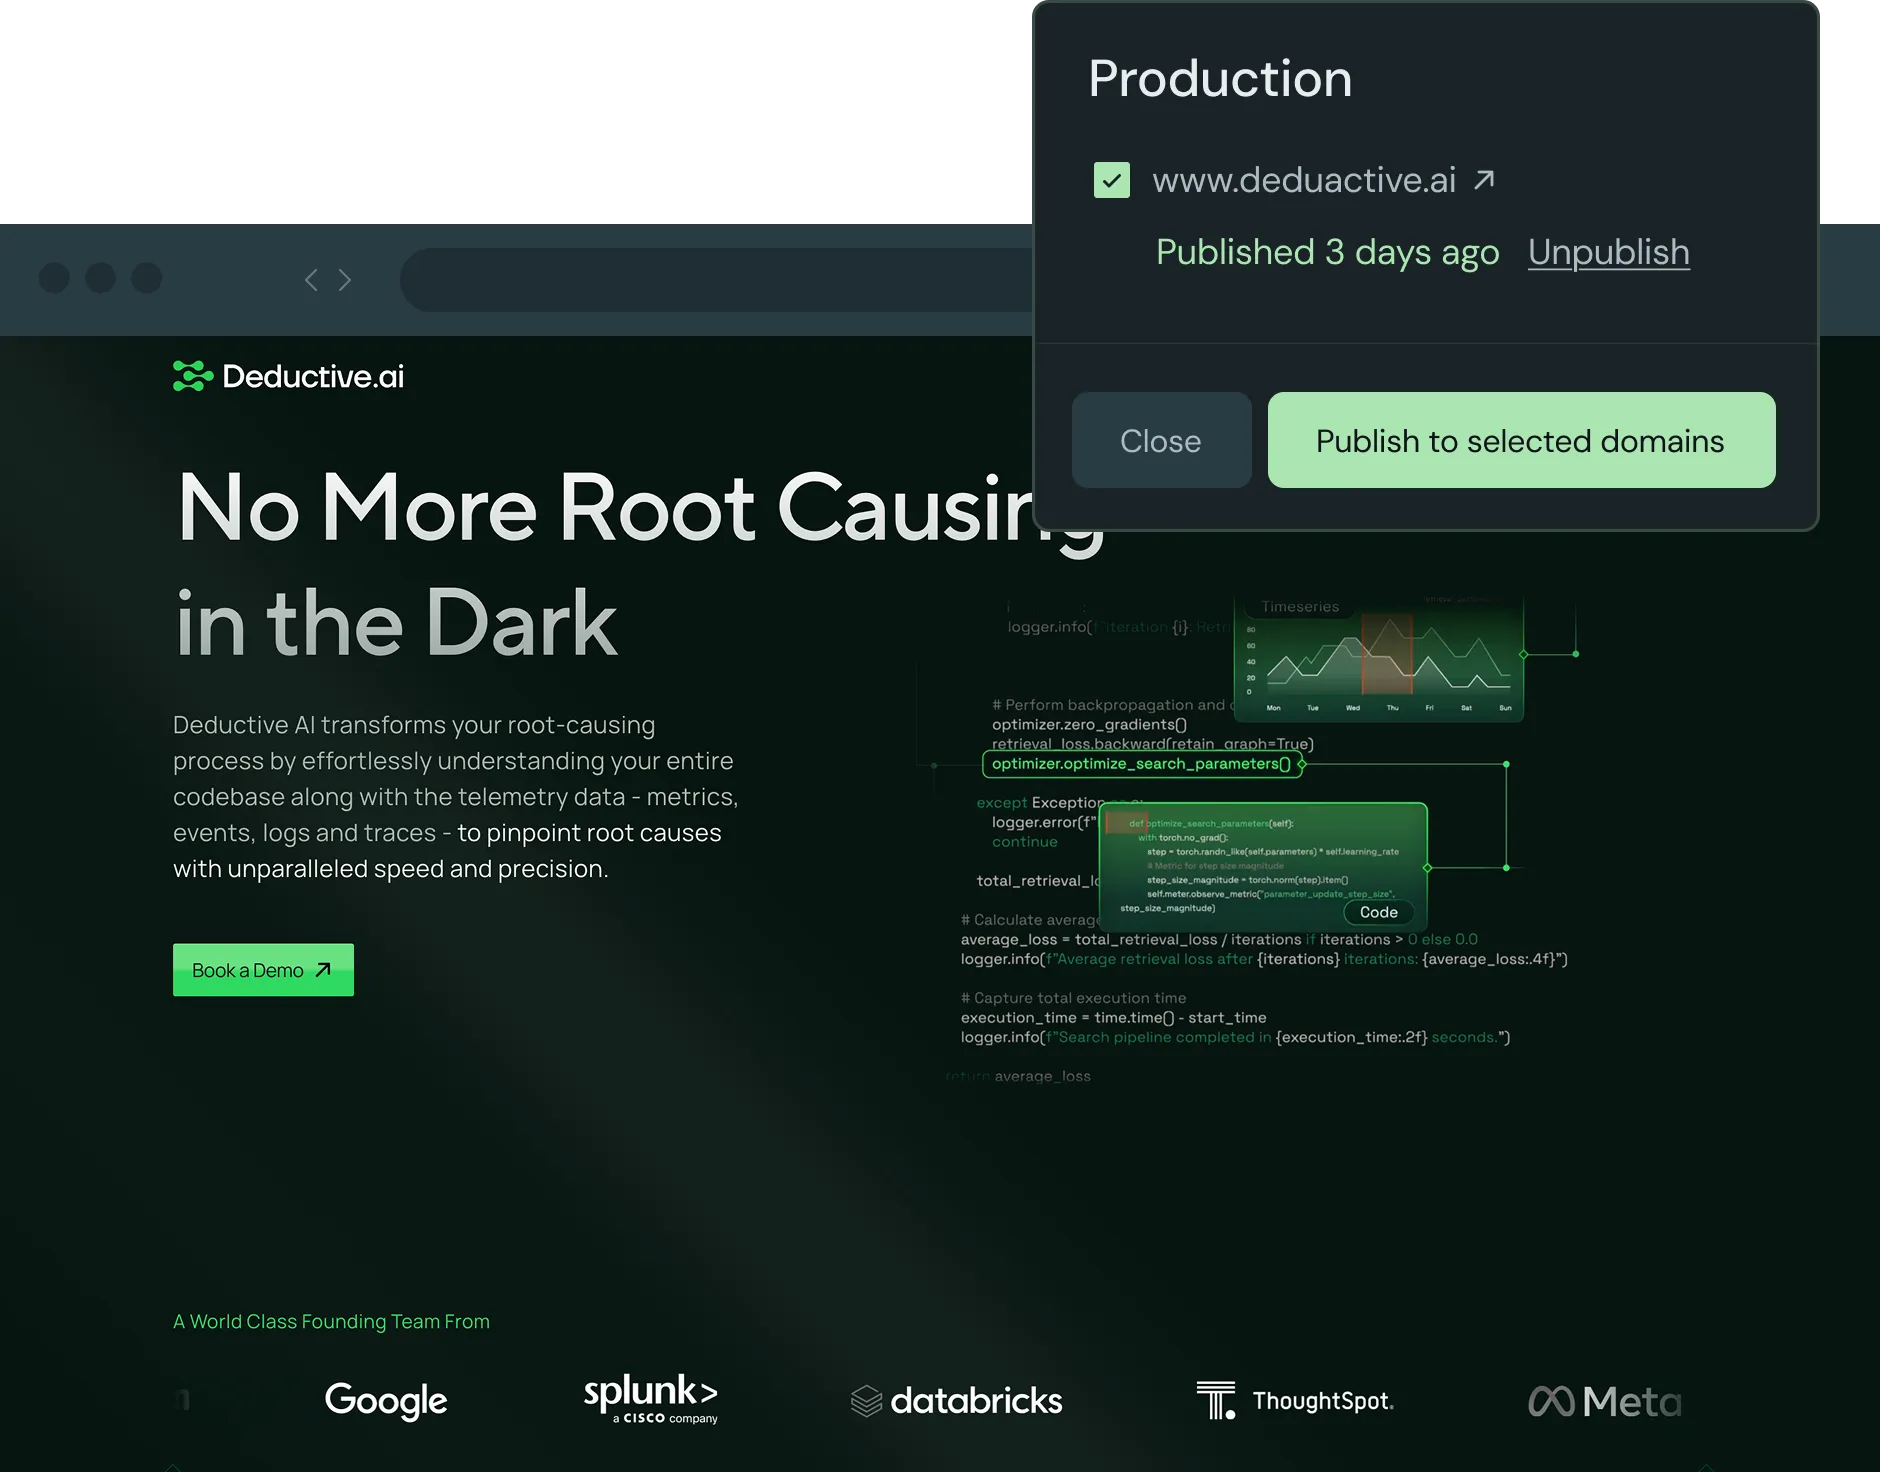1880x1472 pixels.
Task: Click the optimizer.optimize_search_parameters() highlighted line
Action: pos(1142,764)
